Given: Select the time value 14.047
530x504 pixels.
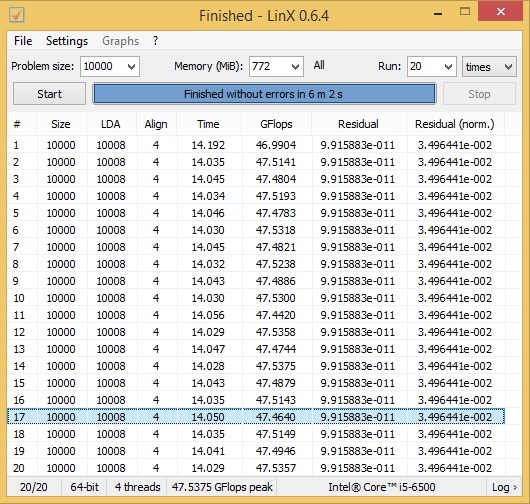Looking at the screenshot, I should tap(208, 349).
